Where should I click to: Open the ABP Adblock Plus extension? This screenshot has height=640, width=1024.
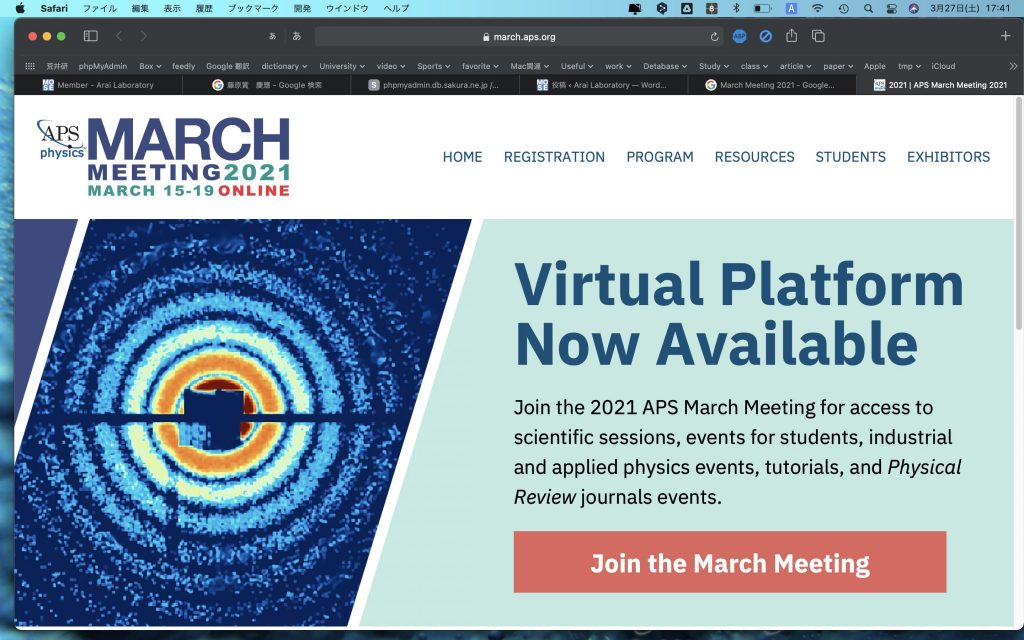click(739, 37)
